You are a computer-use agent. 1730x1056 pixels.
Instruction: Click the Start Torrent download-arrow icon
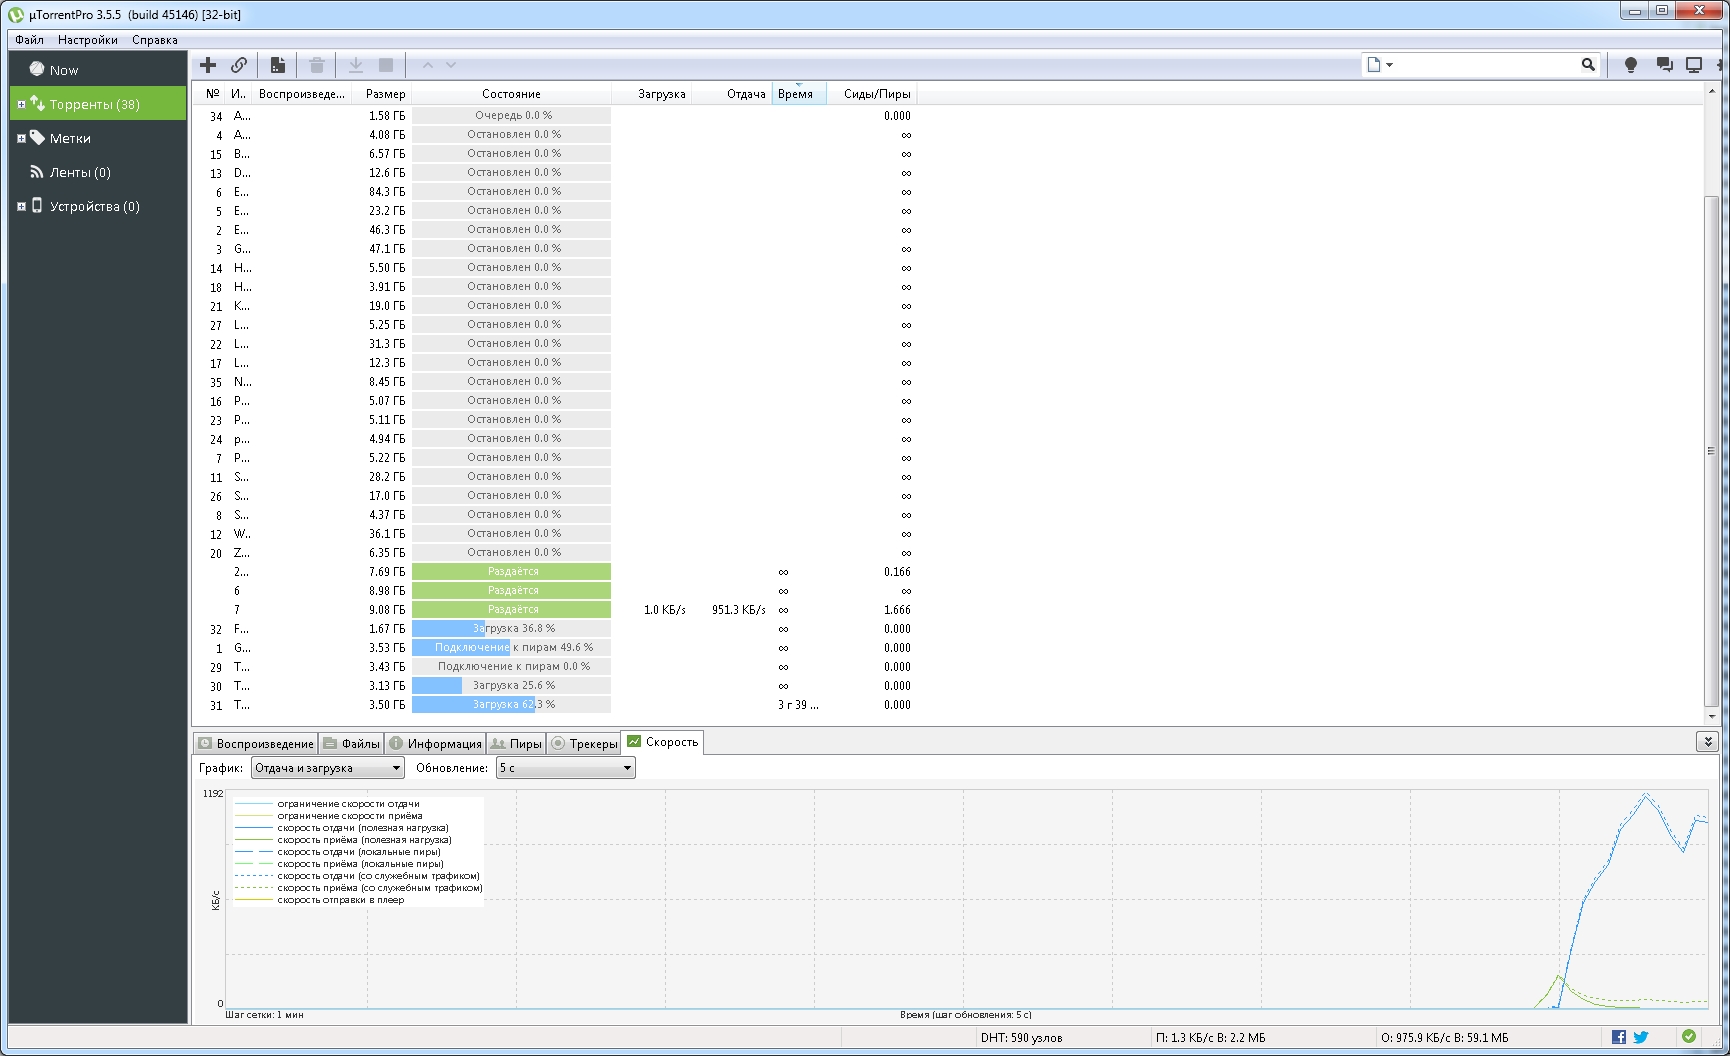[x=355, y=65]
